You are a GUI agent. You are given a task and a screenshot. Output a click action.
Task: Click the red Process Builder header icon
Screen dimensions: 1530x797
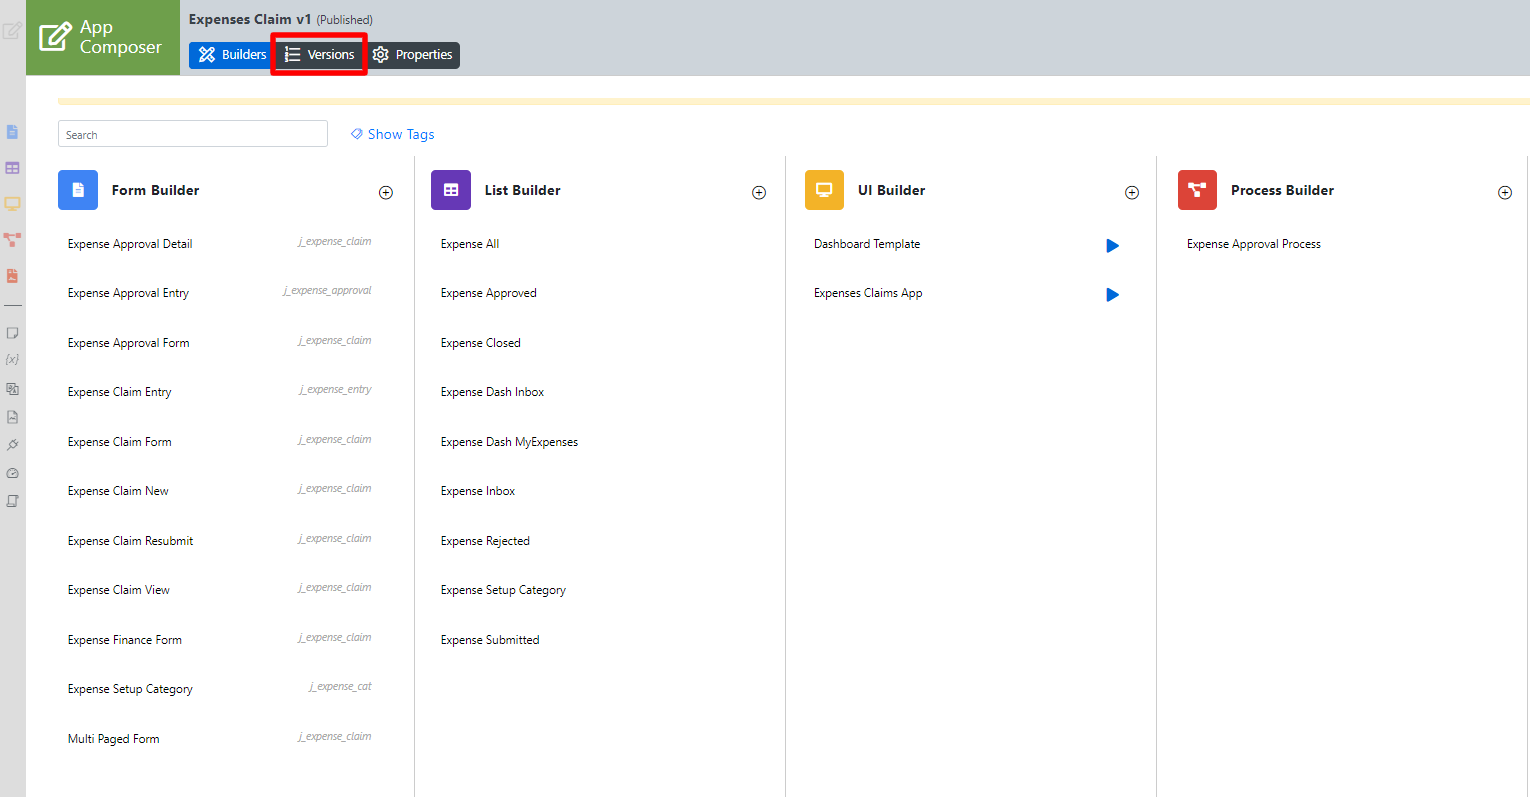click(x=1197, y=190)
